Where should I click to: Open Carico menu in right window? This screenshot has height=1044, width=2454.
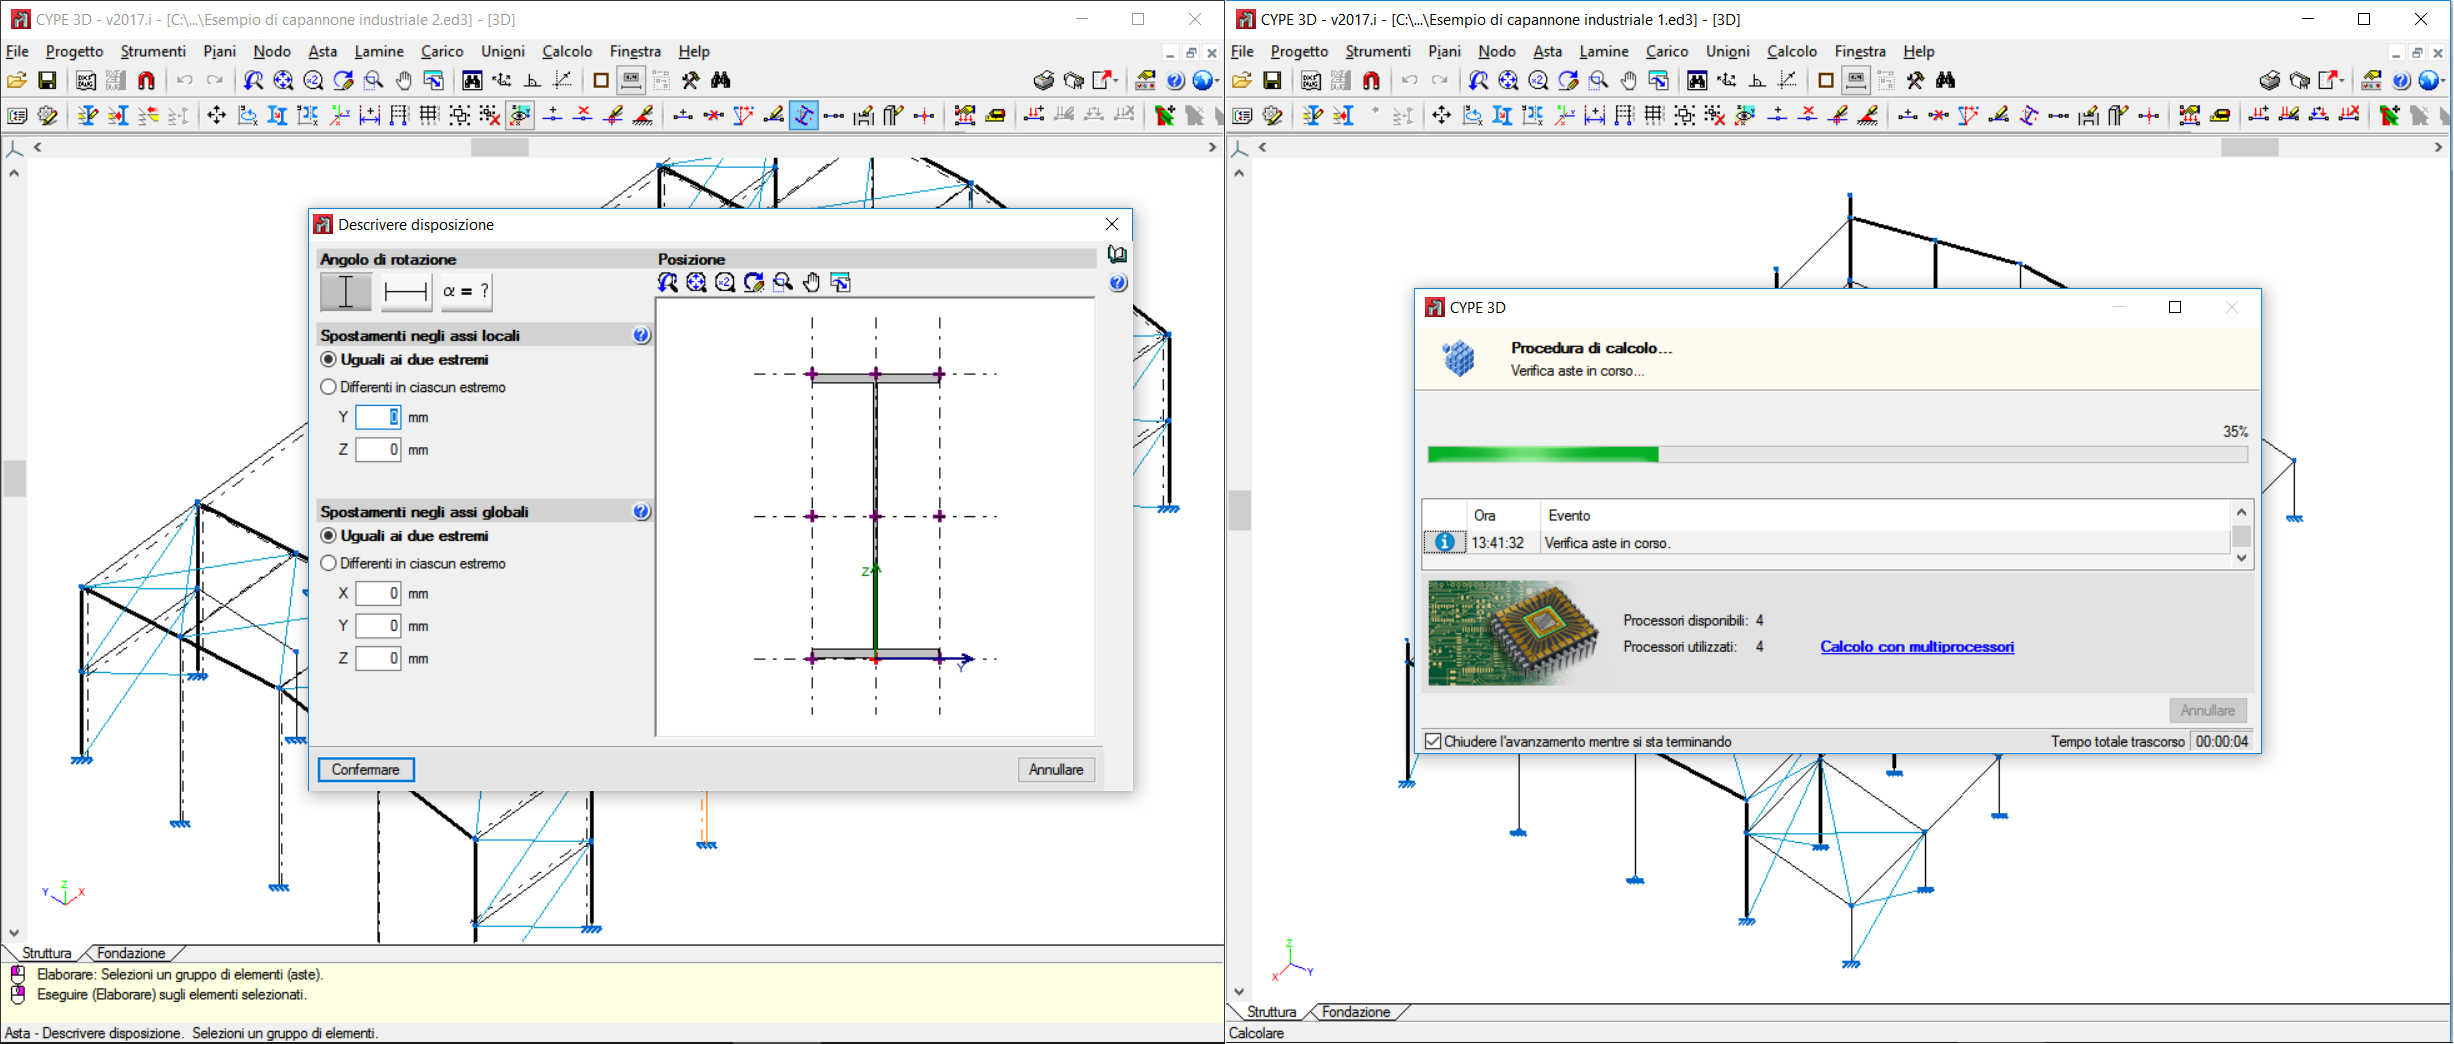click(x=1667, y=51)
